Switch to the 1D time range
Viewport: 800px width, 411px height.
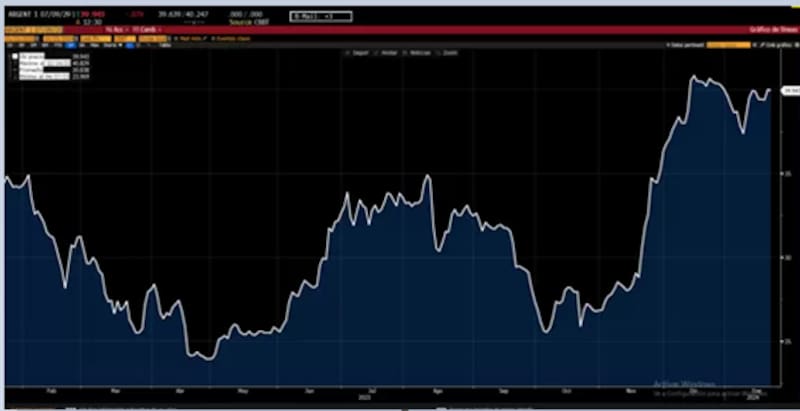(x=9, y=45)
